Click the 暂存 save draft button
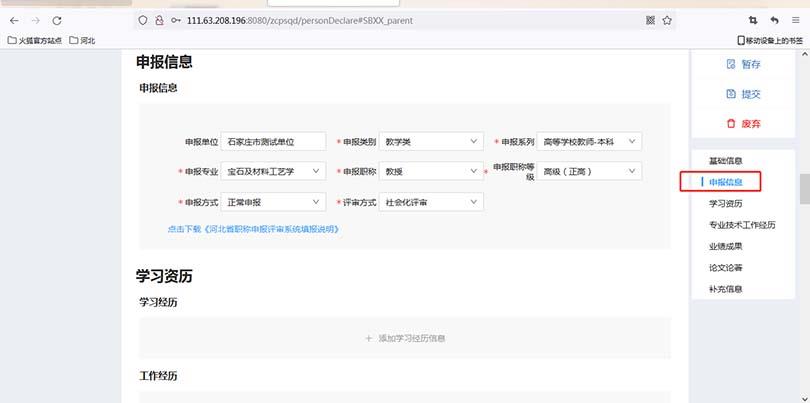 [742, 65]
